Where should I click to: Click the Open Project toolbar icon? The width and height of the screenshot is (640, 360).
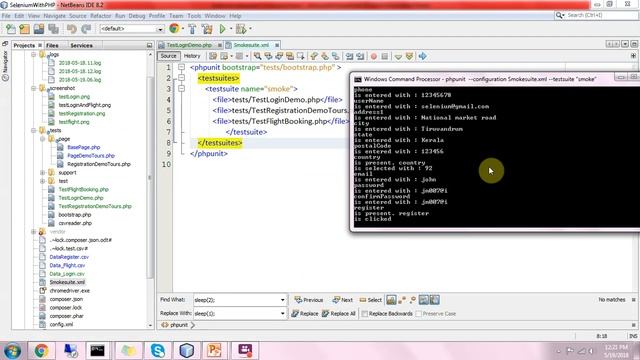[39, 29]
